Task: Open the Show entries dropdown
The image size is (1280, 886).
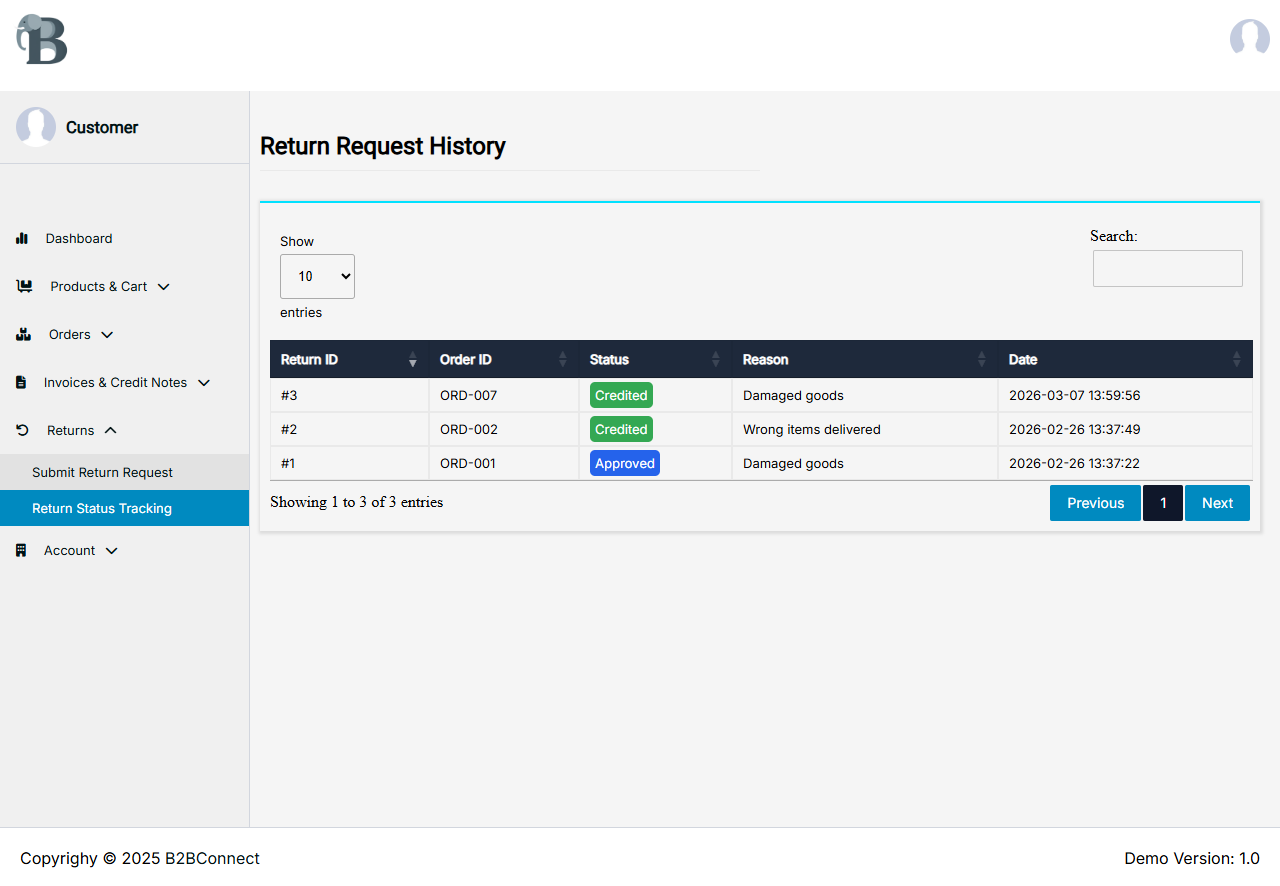Action: pos(317,276)
